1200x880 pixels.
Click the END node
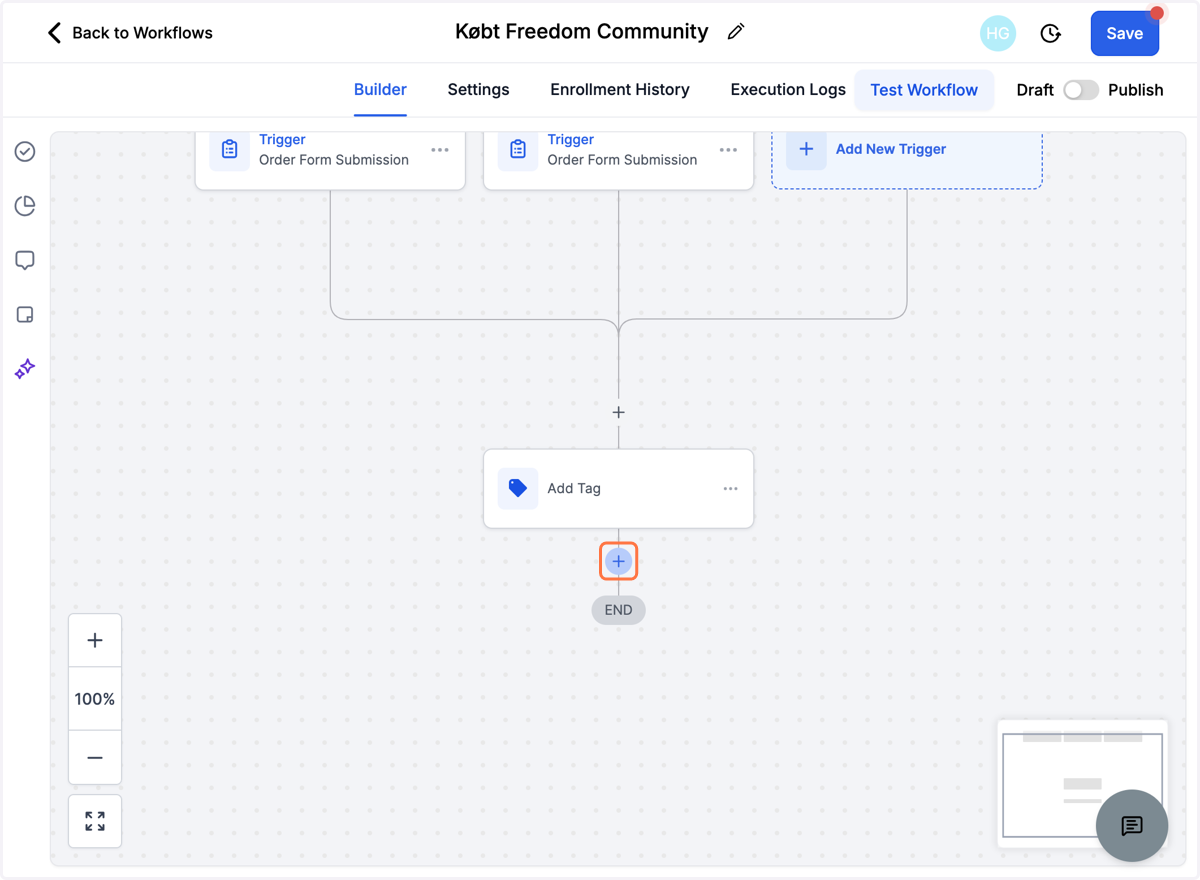tap(618, 610)
